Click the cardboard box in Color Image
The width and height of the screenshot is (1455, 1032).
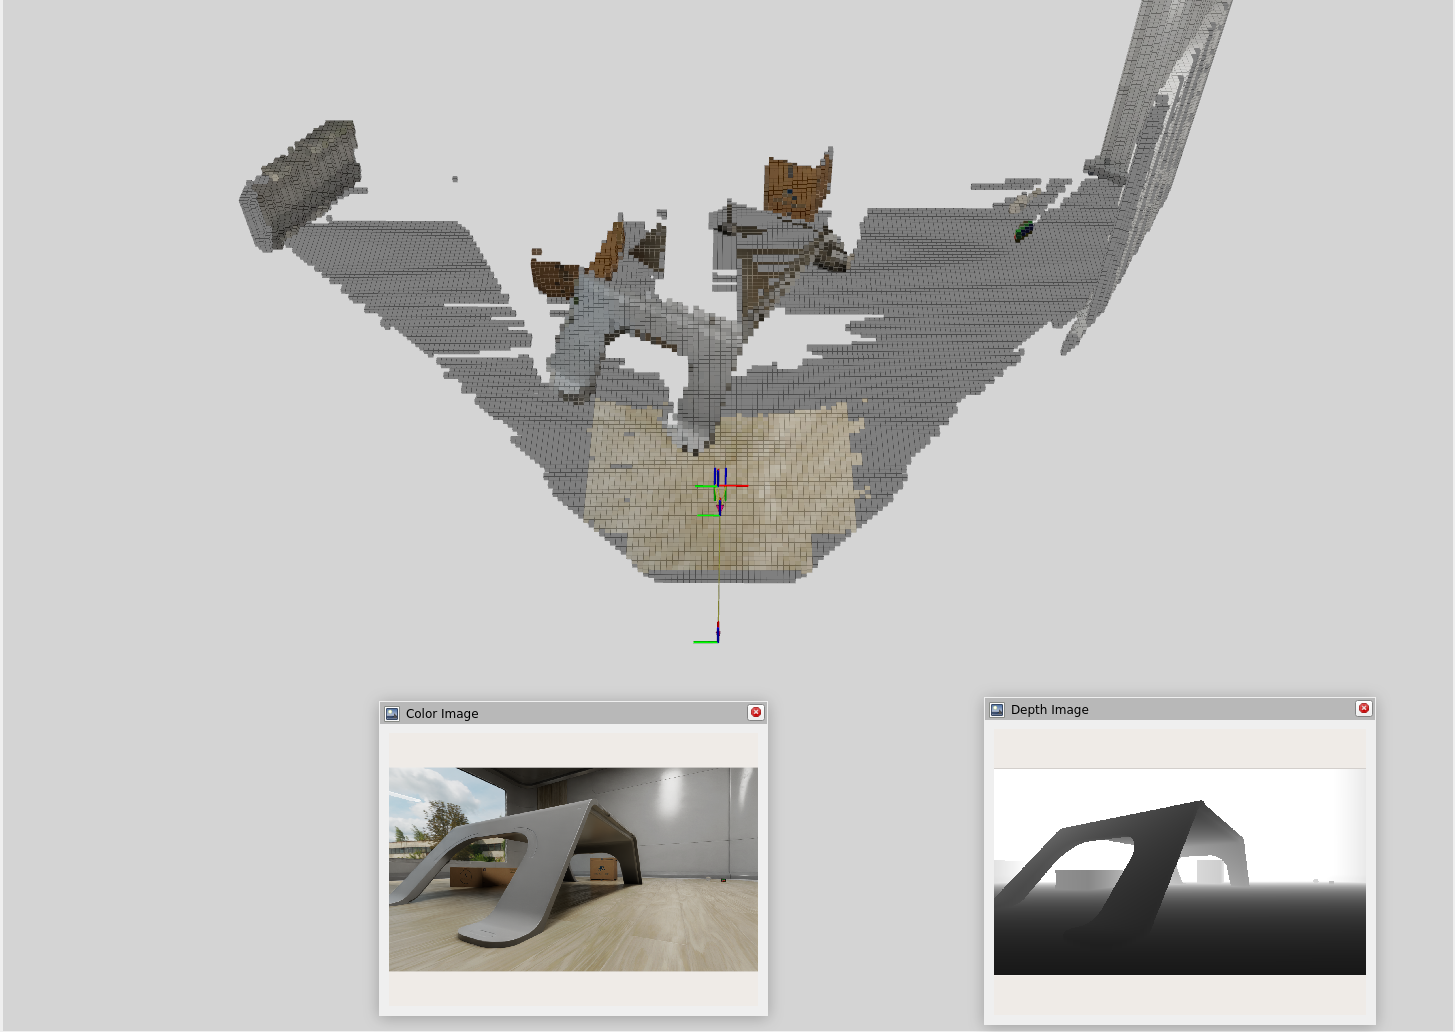point(602,868)
